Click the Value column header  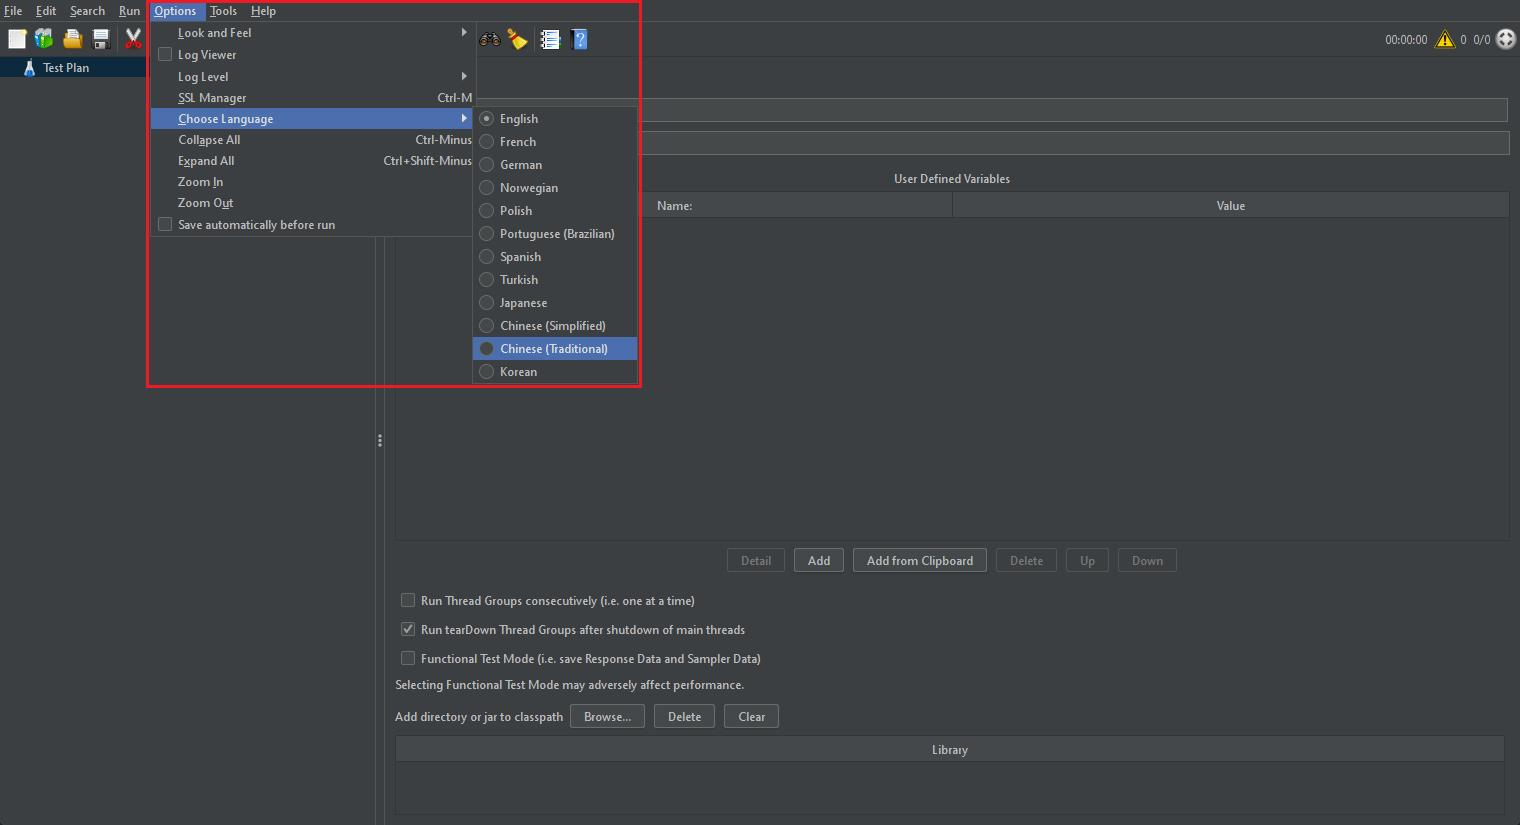pyautogui.click(x=1230, y=205)
